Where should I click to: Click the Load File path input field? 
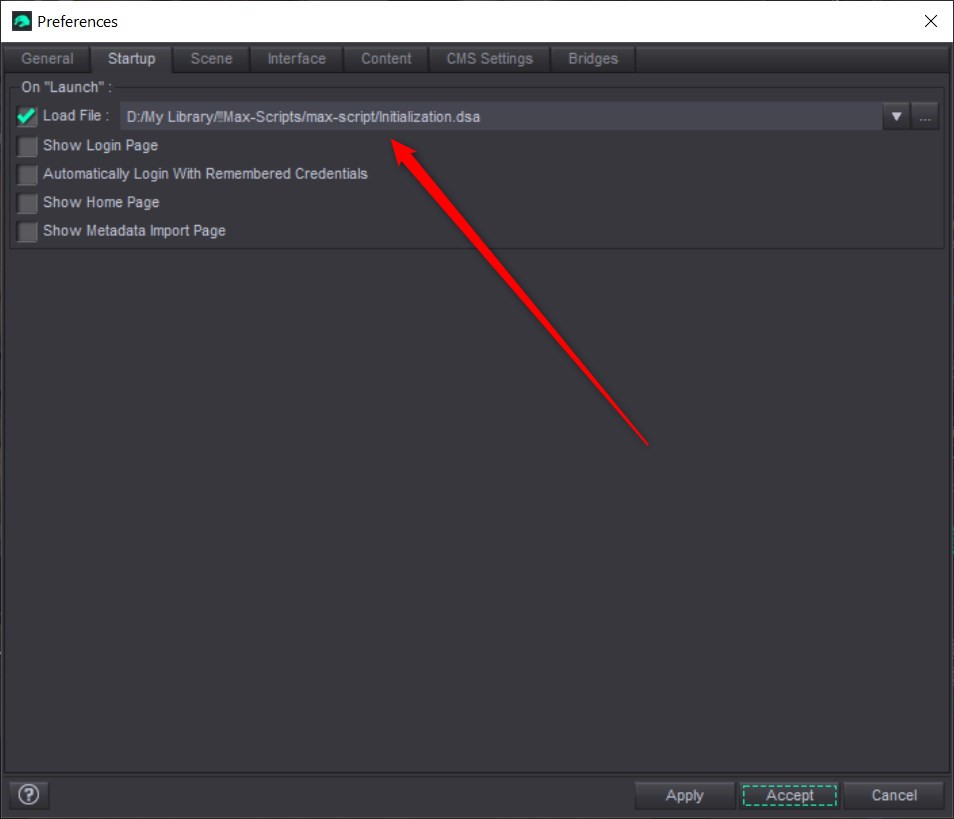point(501,116)
